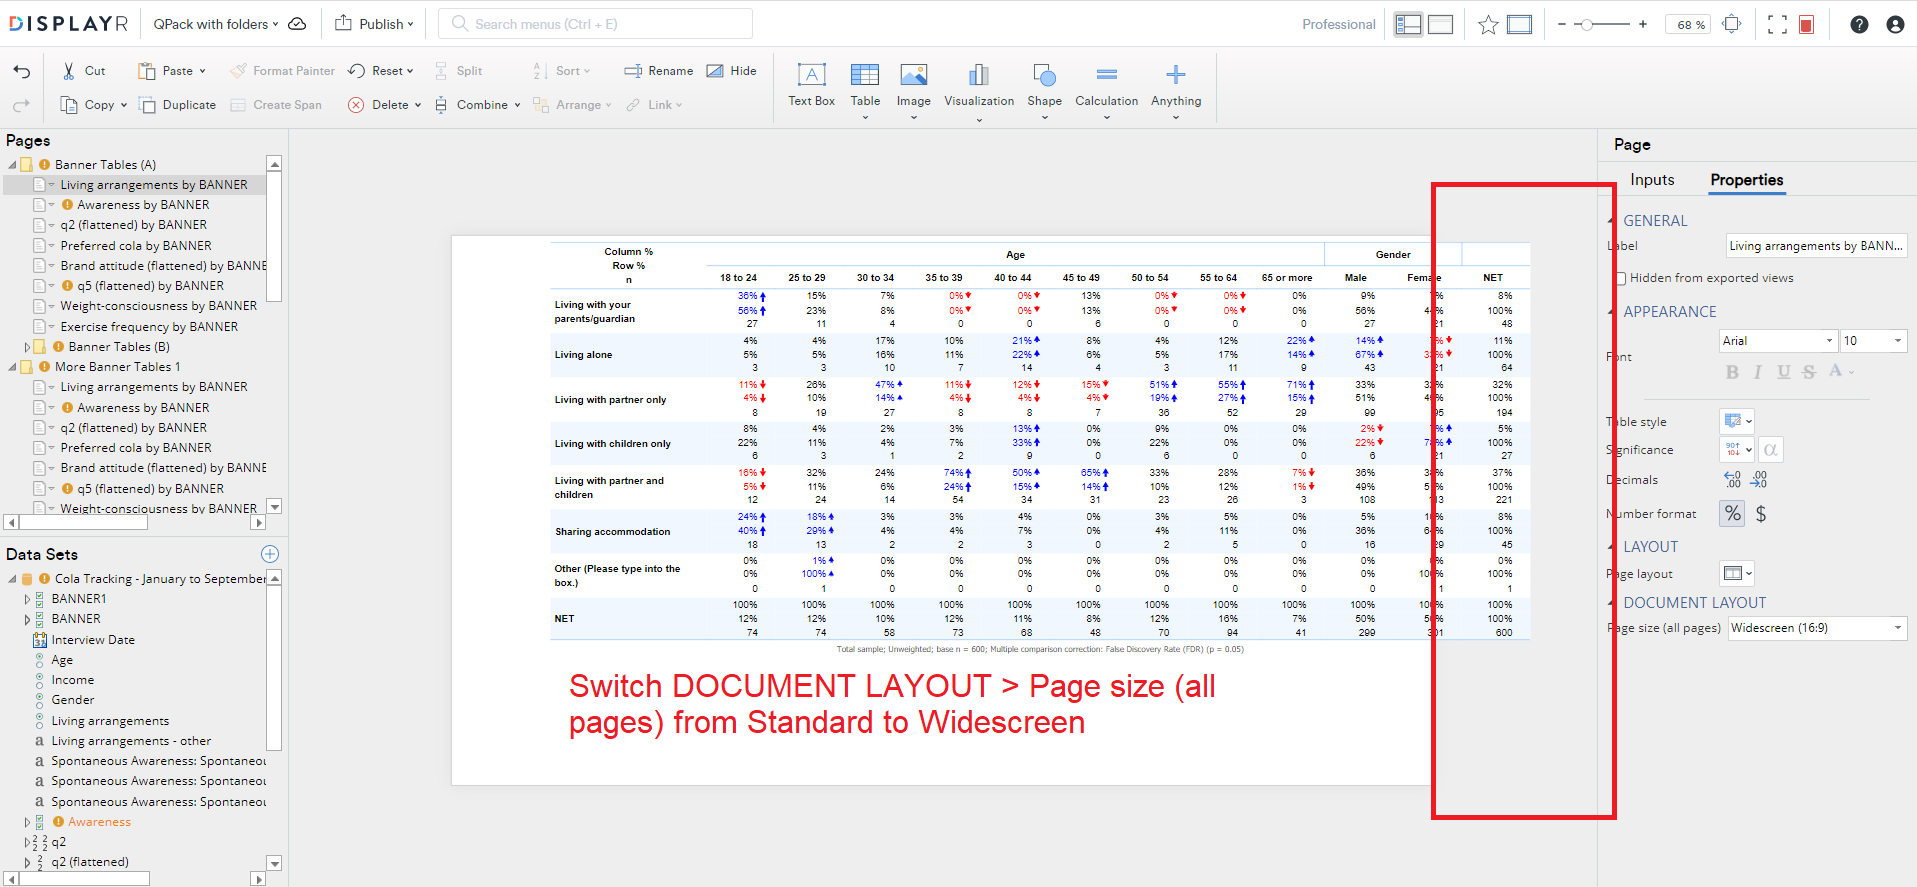
Task: Open the font color picker
Action: (x=1840, y=372)
